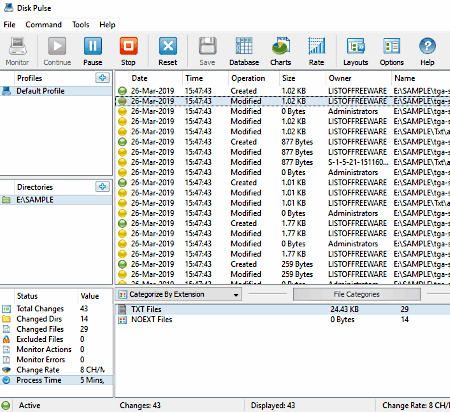Viewport: 450px width, 412px height.
Task: Click the blue Help question-mark icon
Action: 427,46
